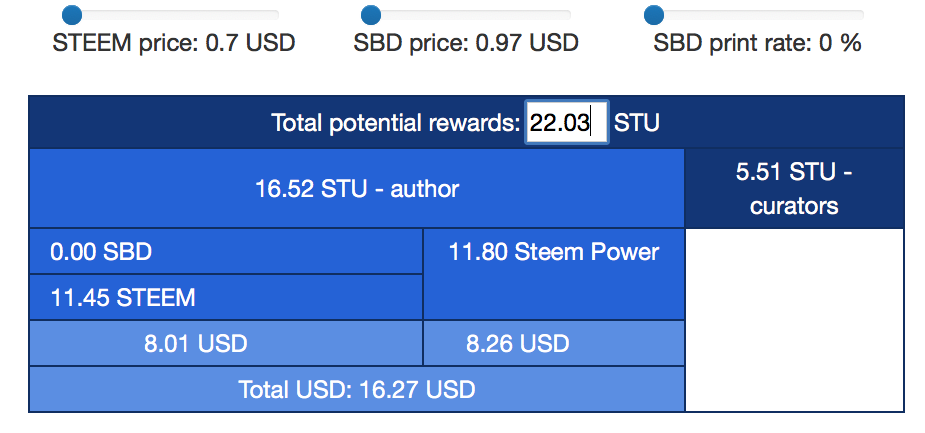
Task: Click the SBD price slider handle
Action: tap(371, 15)
